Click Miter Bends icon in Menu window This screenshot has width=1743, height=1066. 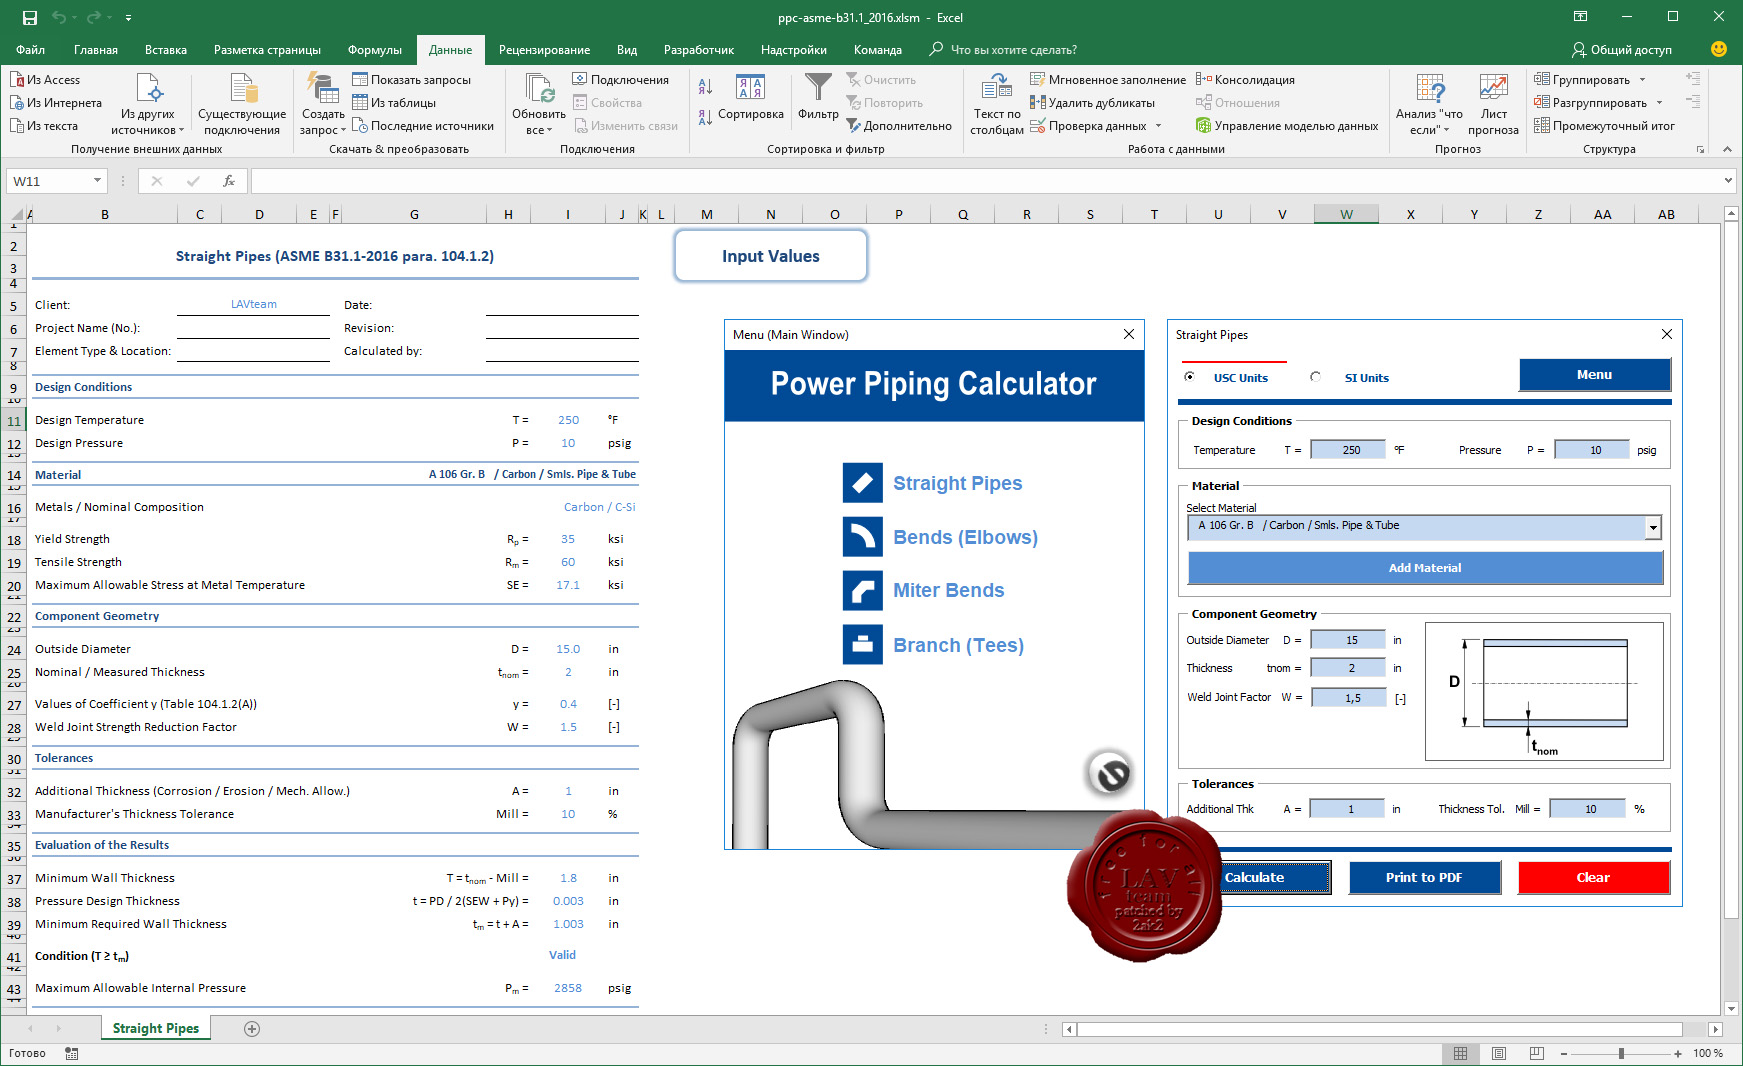point(862,590)
